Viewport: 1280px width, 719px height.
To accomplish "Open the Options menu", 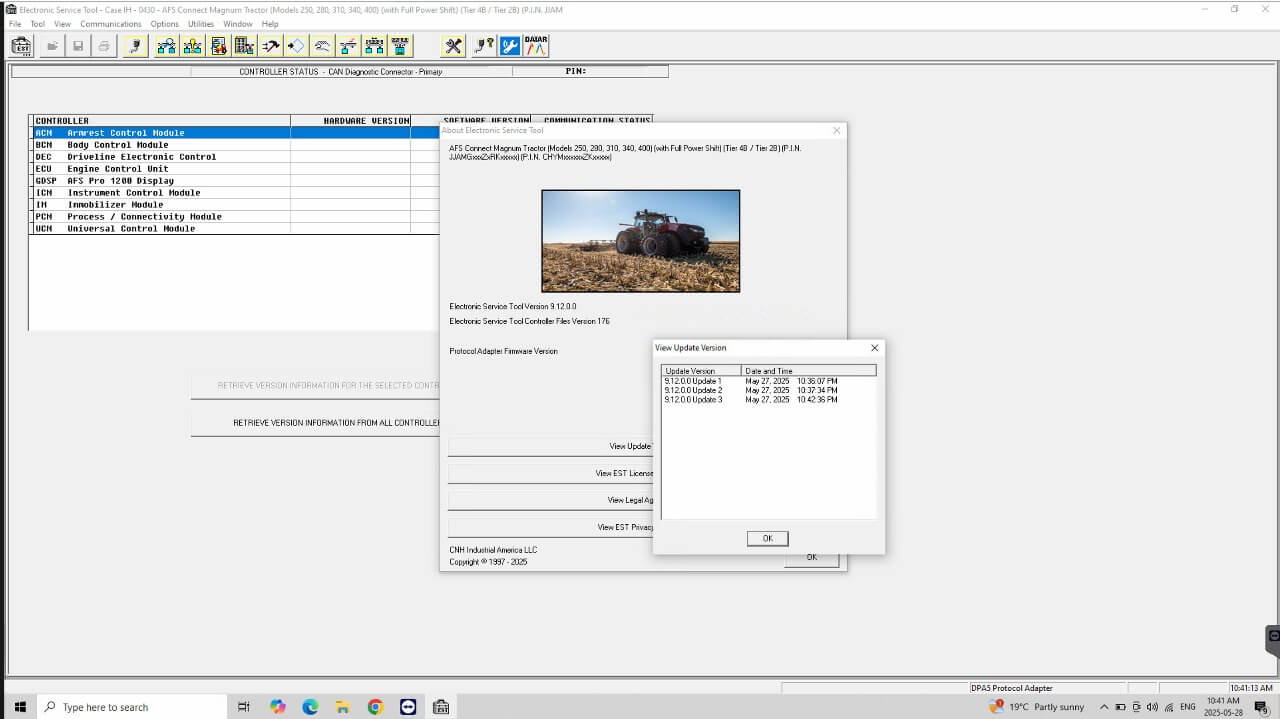I will pos(165,24).
